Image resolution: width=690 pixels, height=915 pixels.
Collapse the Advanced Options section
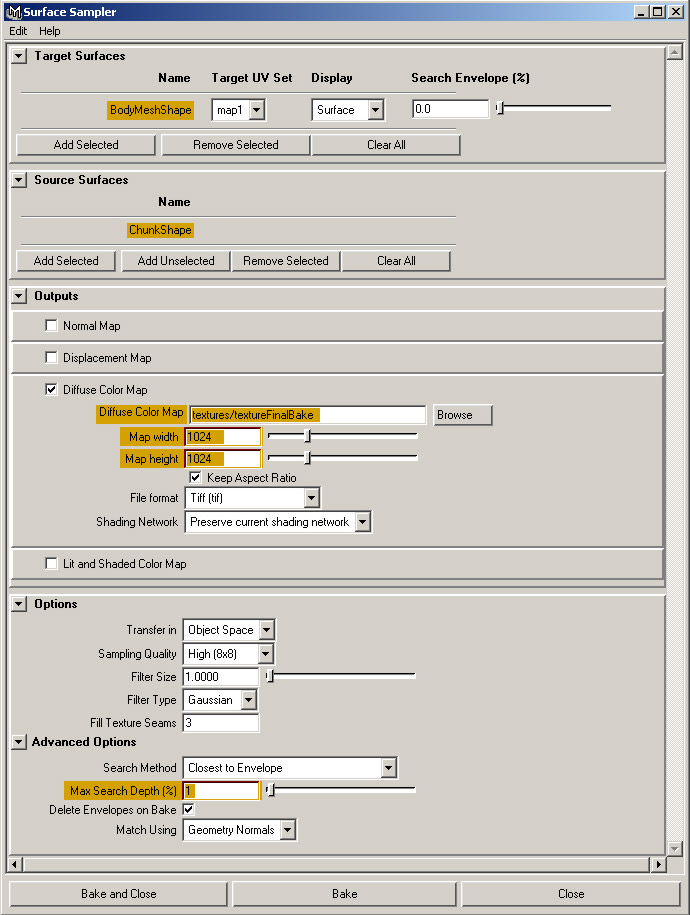(19, 742)
